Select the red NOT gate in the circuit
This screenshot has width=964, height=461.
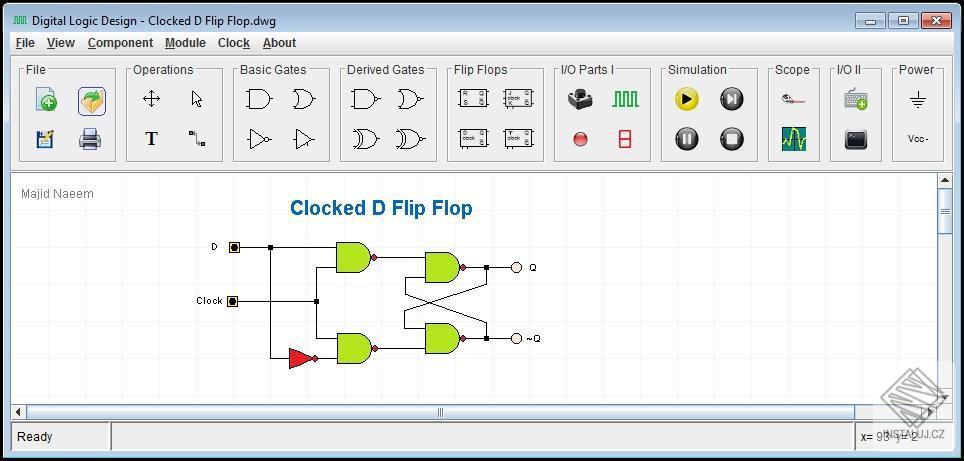tap(303, 358)
